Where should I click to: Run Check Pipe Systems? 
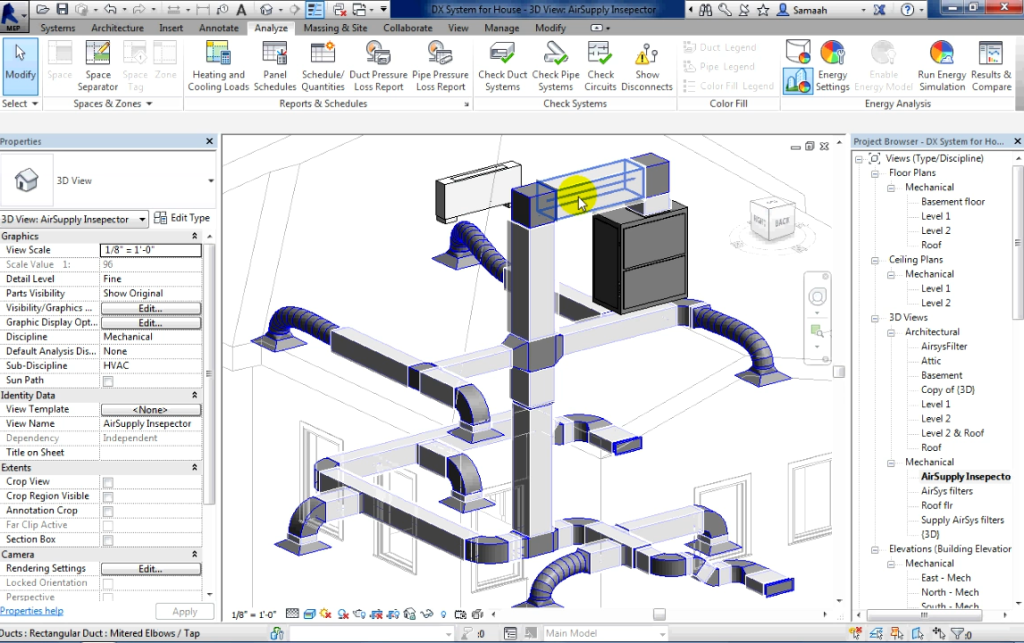[556, 67]
